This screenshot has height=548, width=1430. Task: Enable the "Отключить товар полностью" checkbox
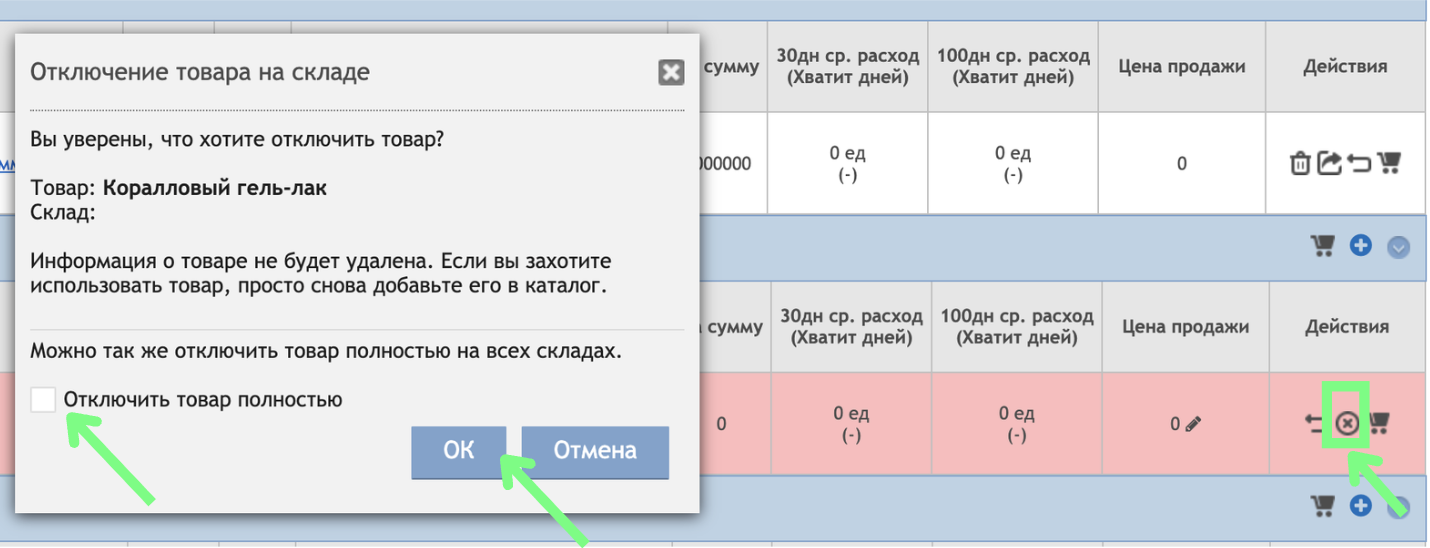pyautogui.click(x=43, y=400)
